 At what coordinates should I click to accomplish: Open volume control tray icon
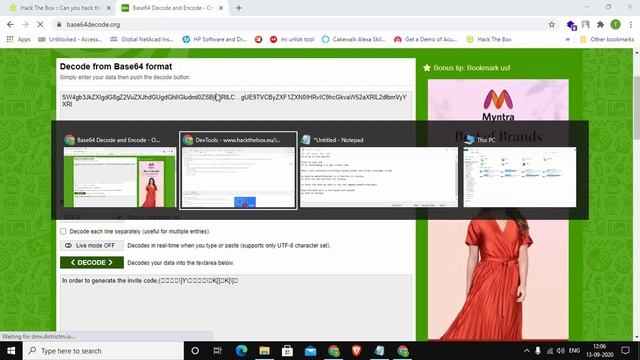tap(561, 351)
